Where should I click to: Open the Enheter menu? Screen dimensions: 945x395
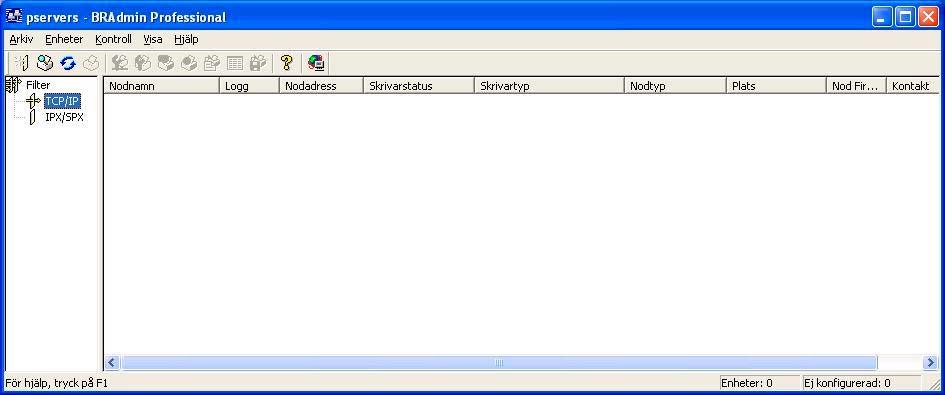click(x=64, y=39)
